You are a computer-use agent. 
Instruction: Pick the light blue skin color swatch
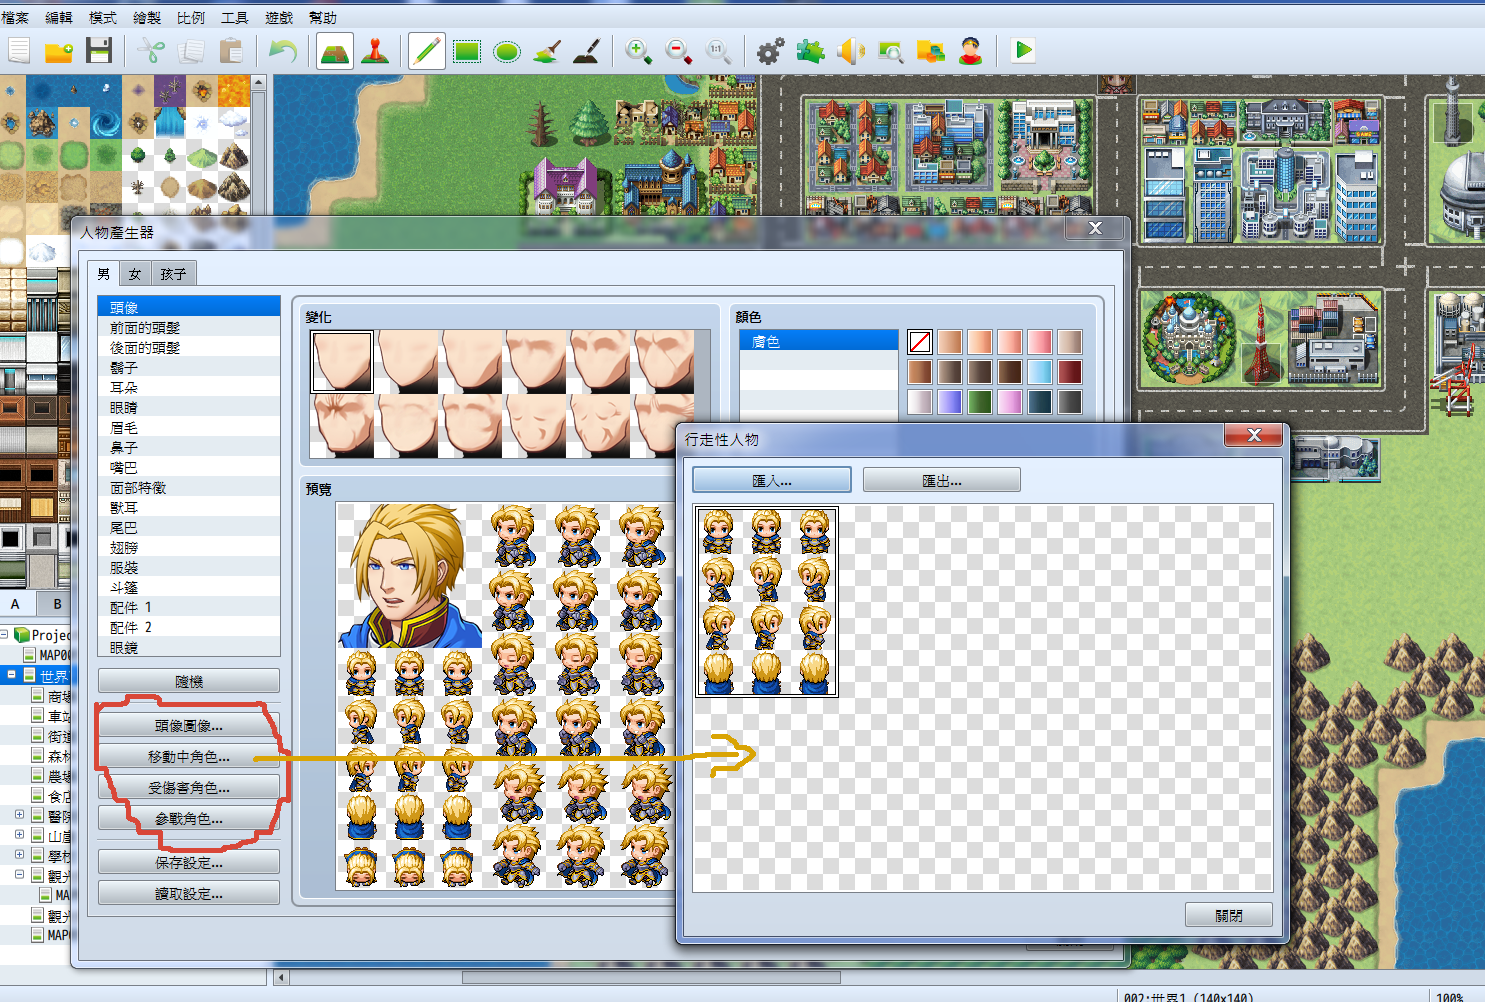(x=1040, y=372)
